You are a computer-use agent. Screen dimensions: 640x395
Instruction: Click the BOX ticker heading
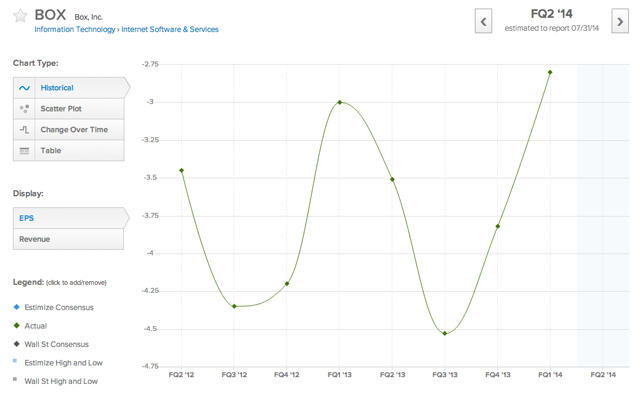coord(50,15)
